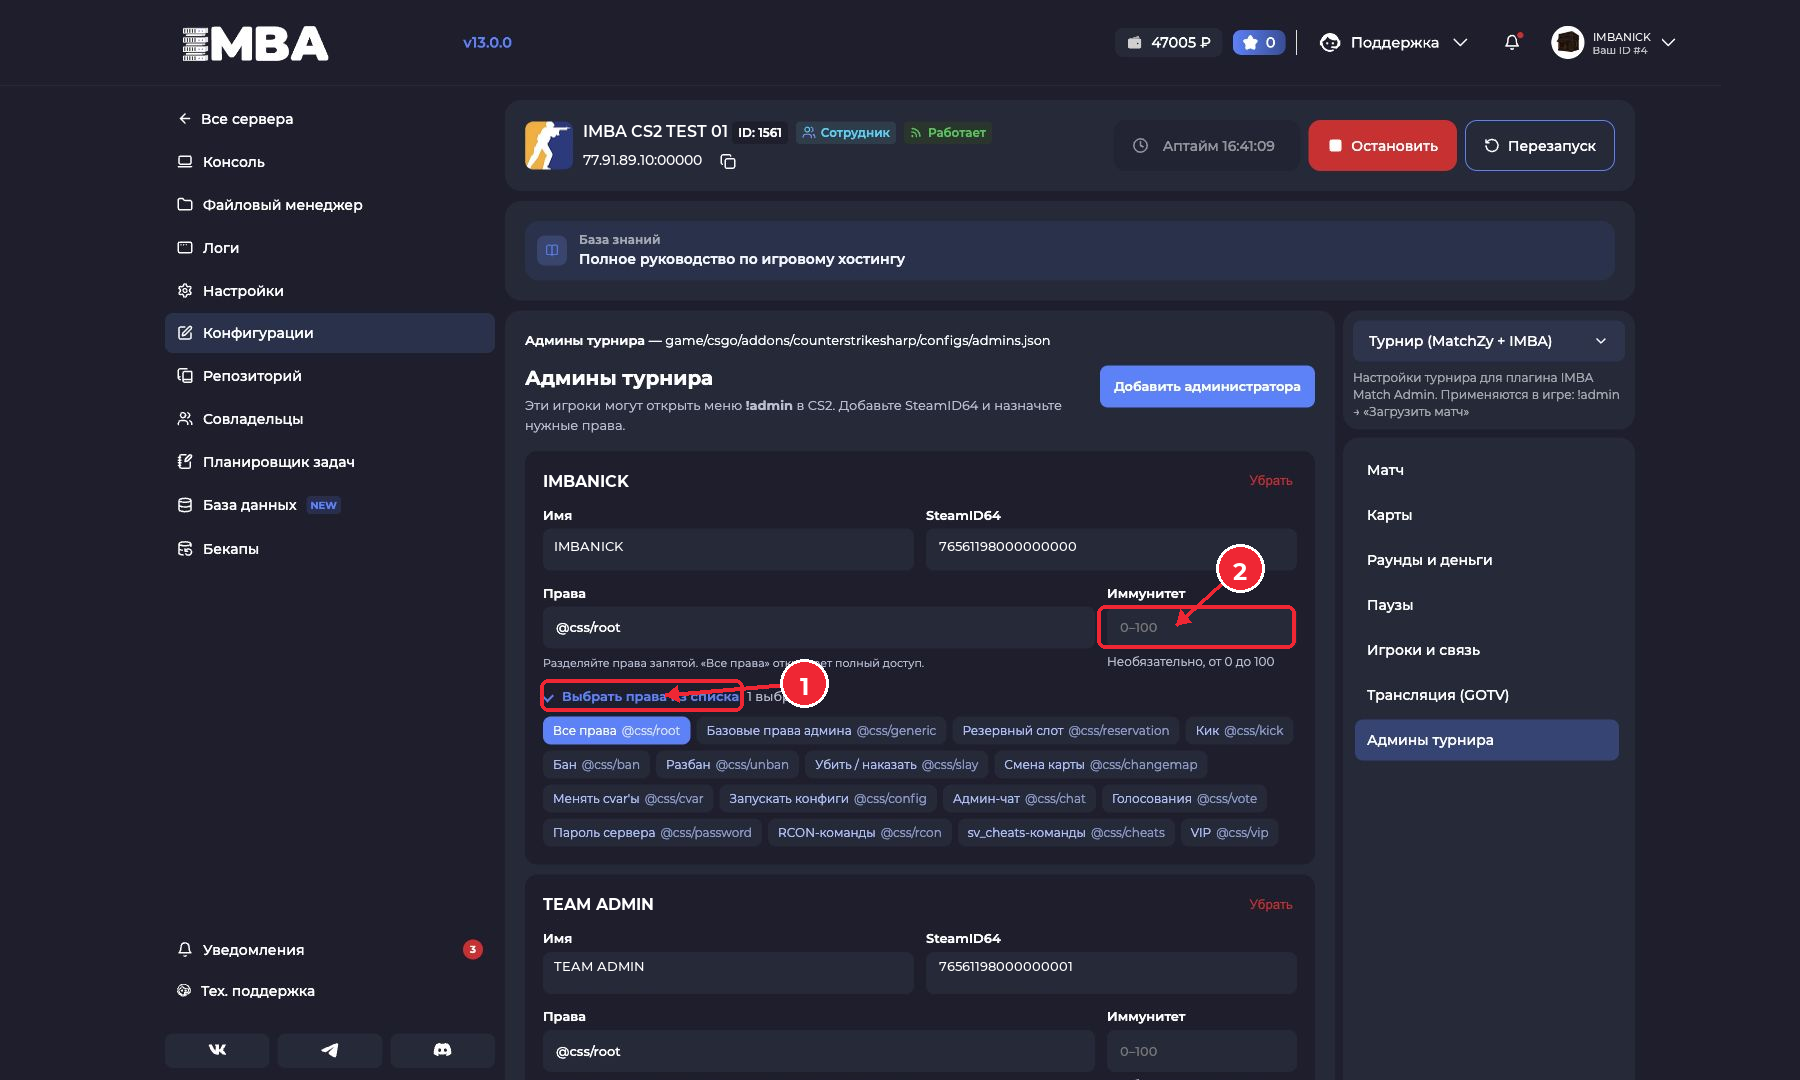Open the Турнир (MatchZy + IMBA) dropdown
The image size is (1800, 1080).
pyautogui.click(x=1488, y=341)
